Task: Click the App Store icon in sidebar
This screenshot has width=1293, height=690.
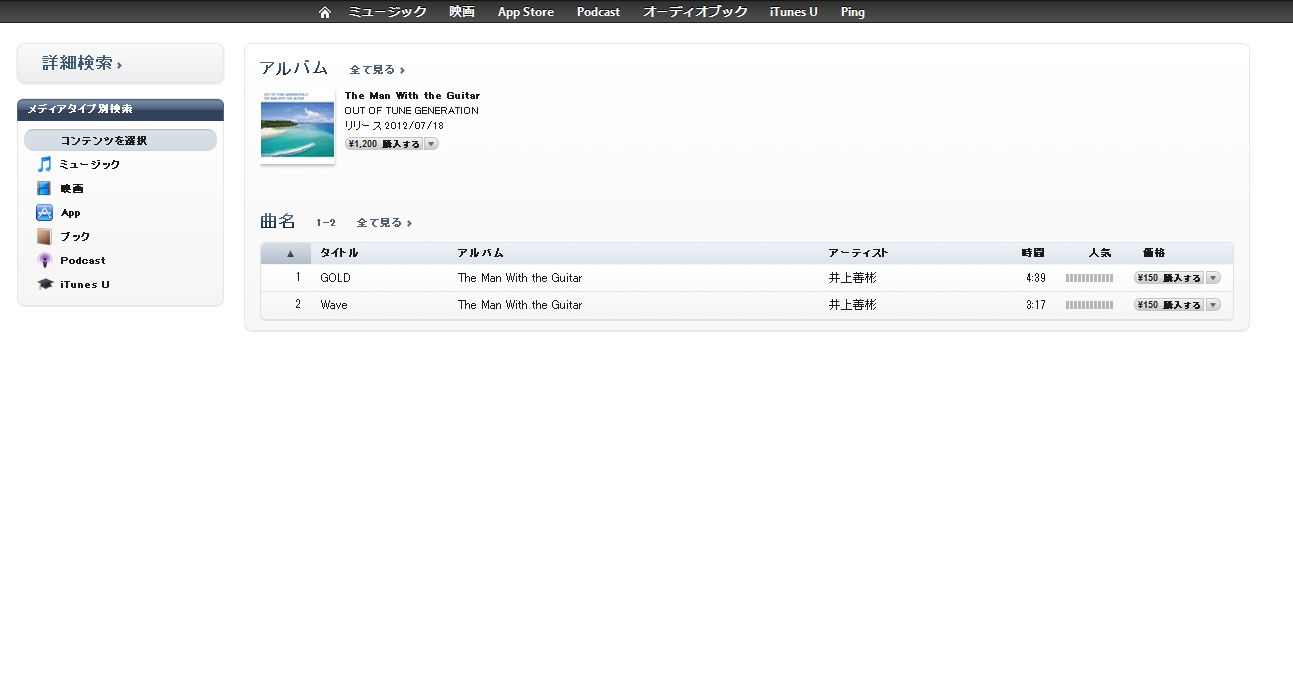Action: point(44,212)
